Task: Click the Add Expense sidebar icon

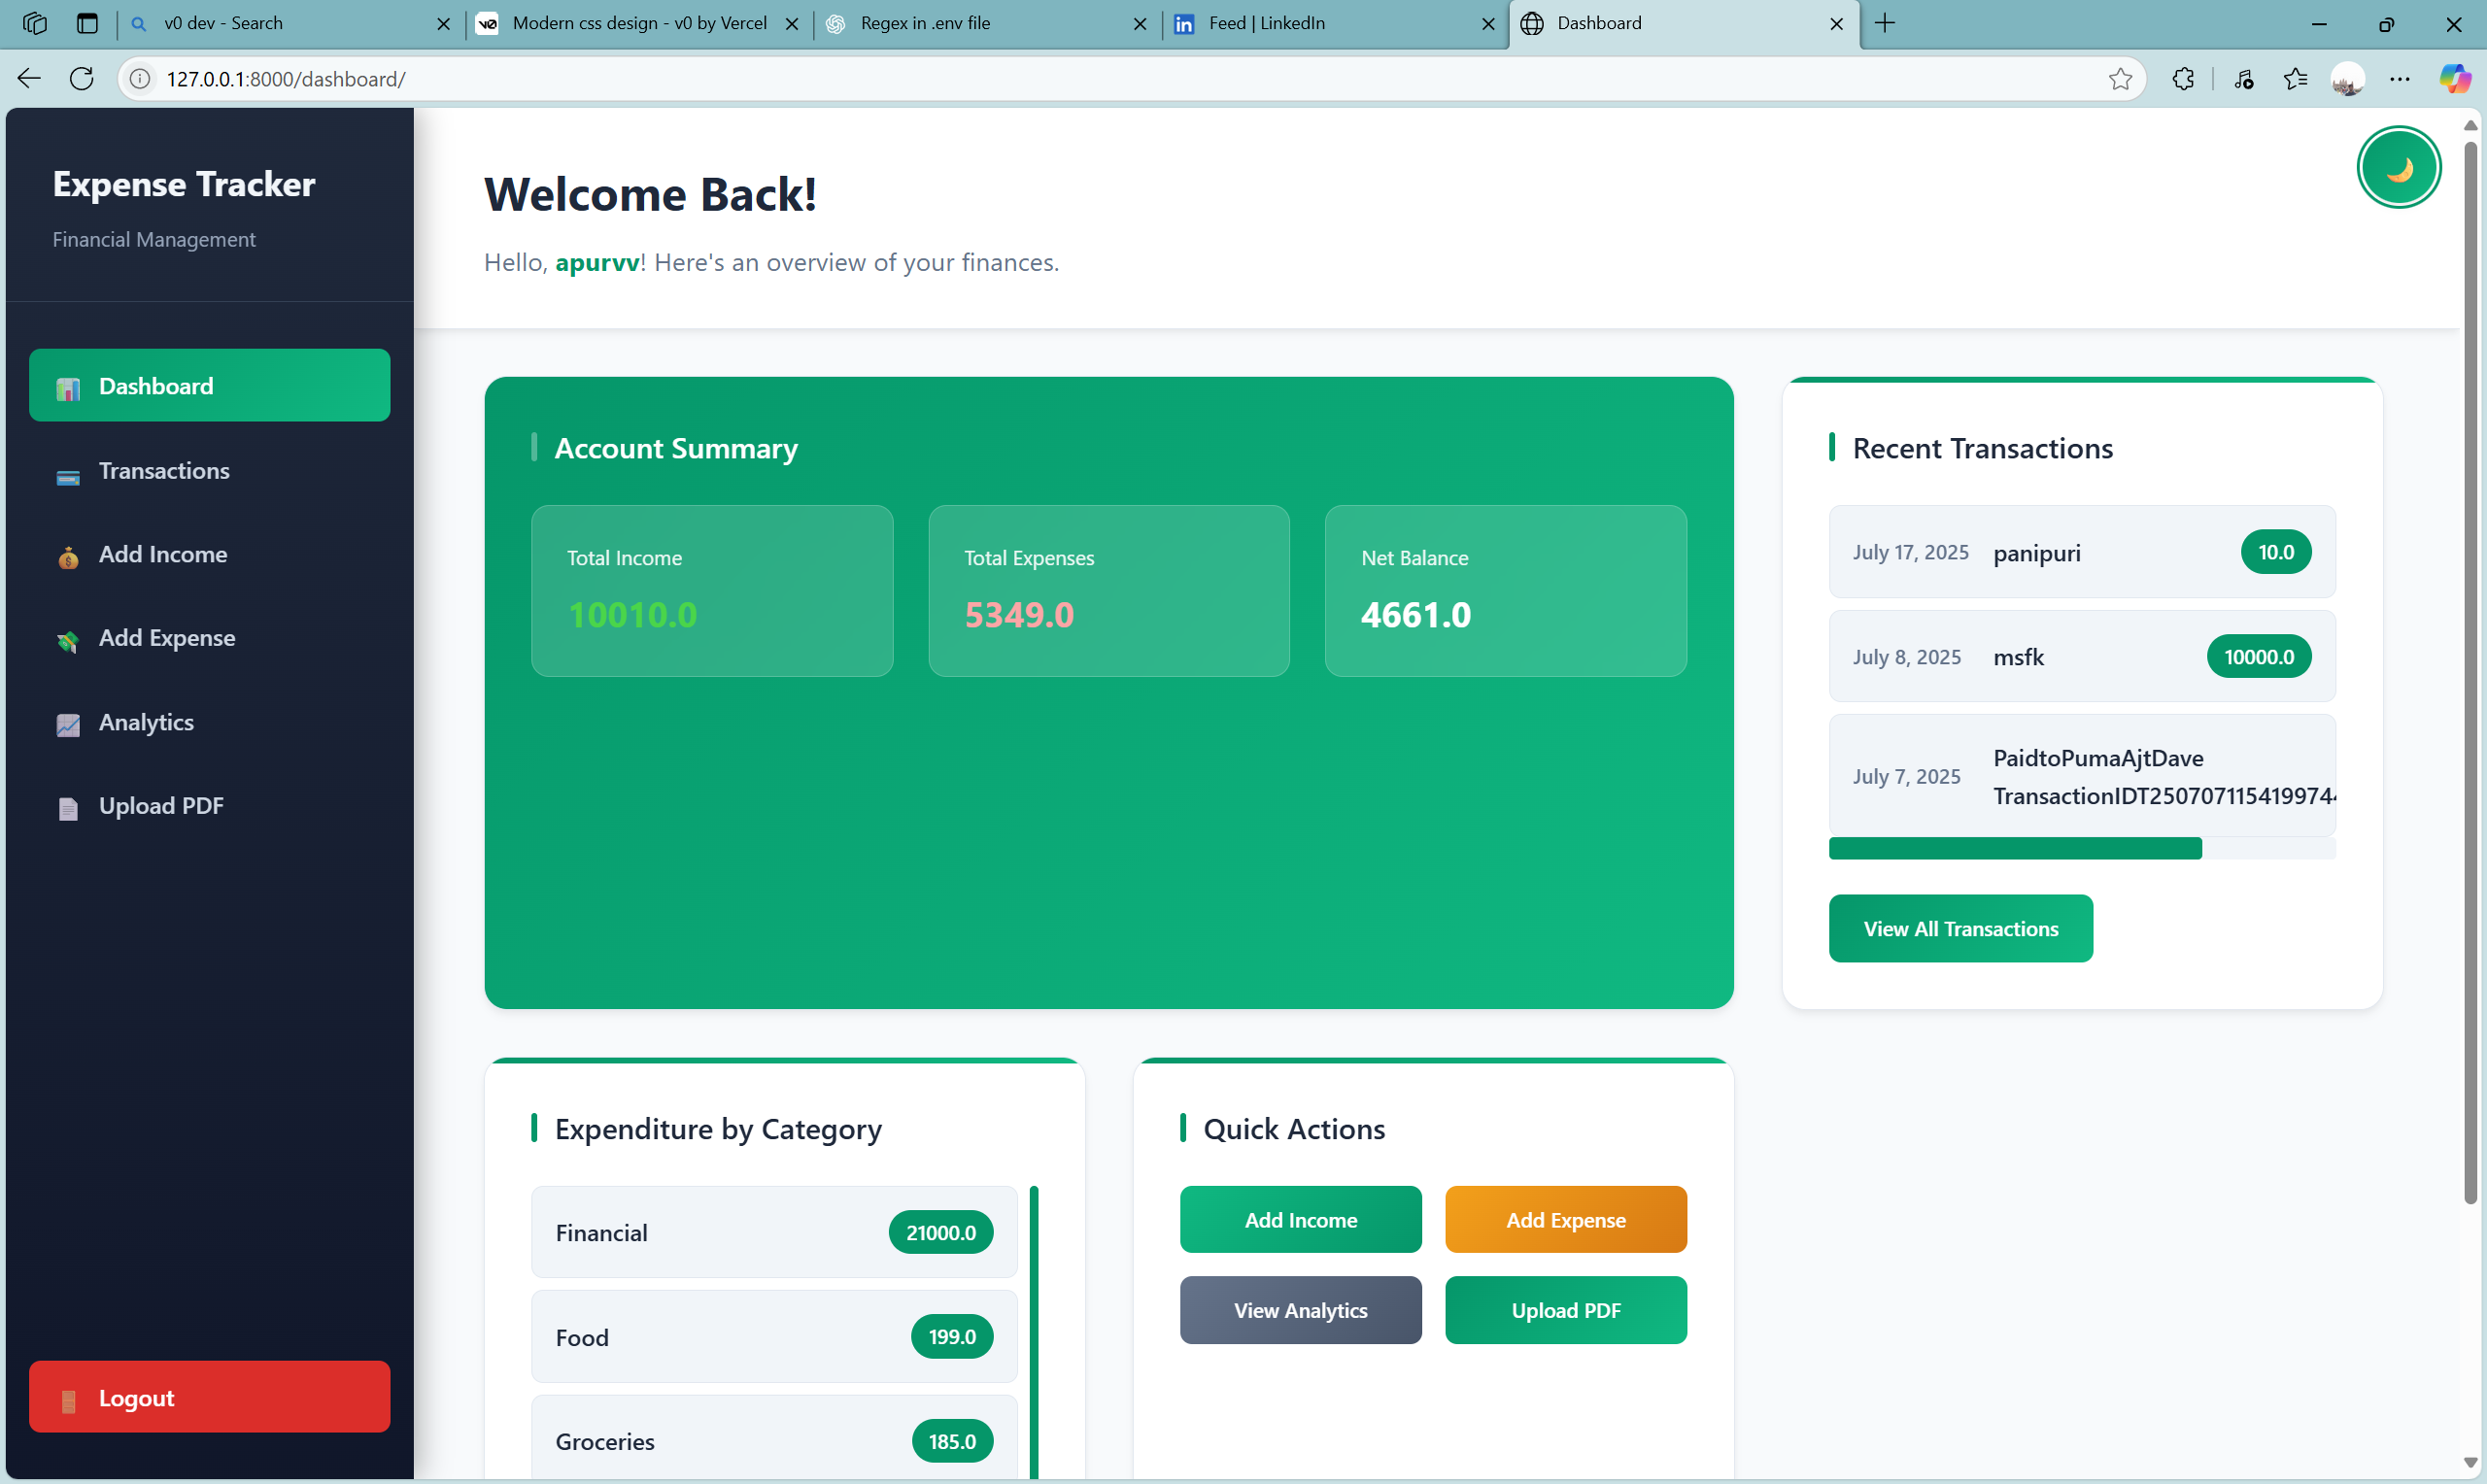Action: [68, 641]
